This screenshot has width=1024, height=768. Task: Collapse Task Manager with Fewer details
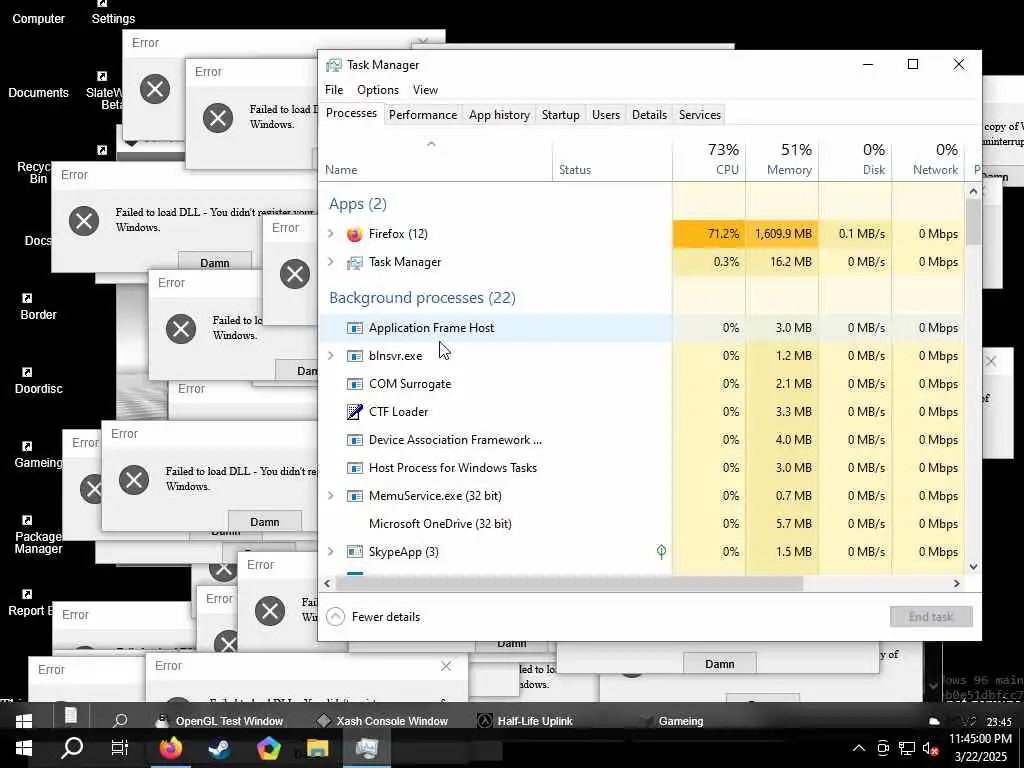click(373, 616)
